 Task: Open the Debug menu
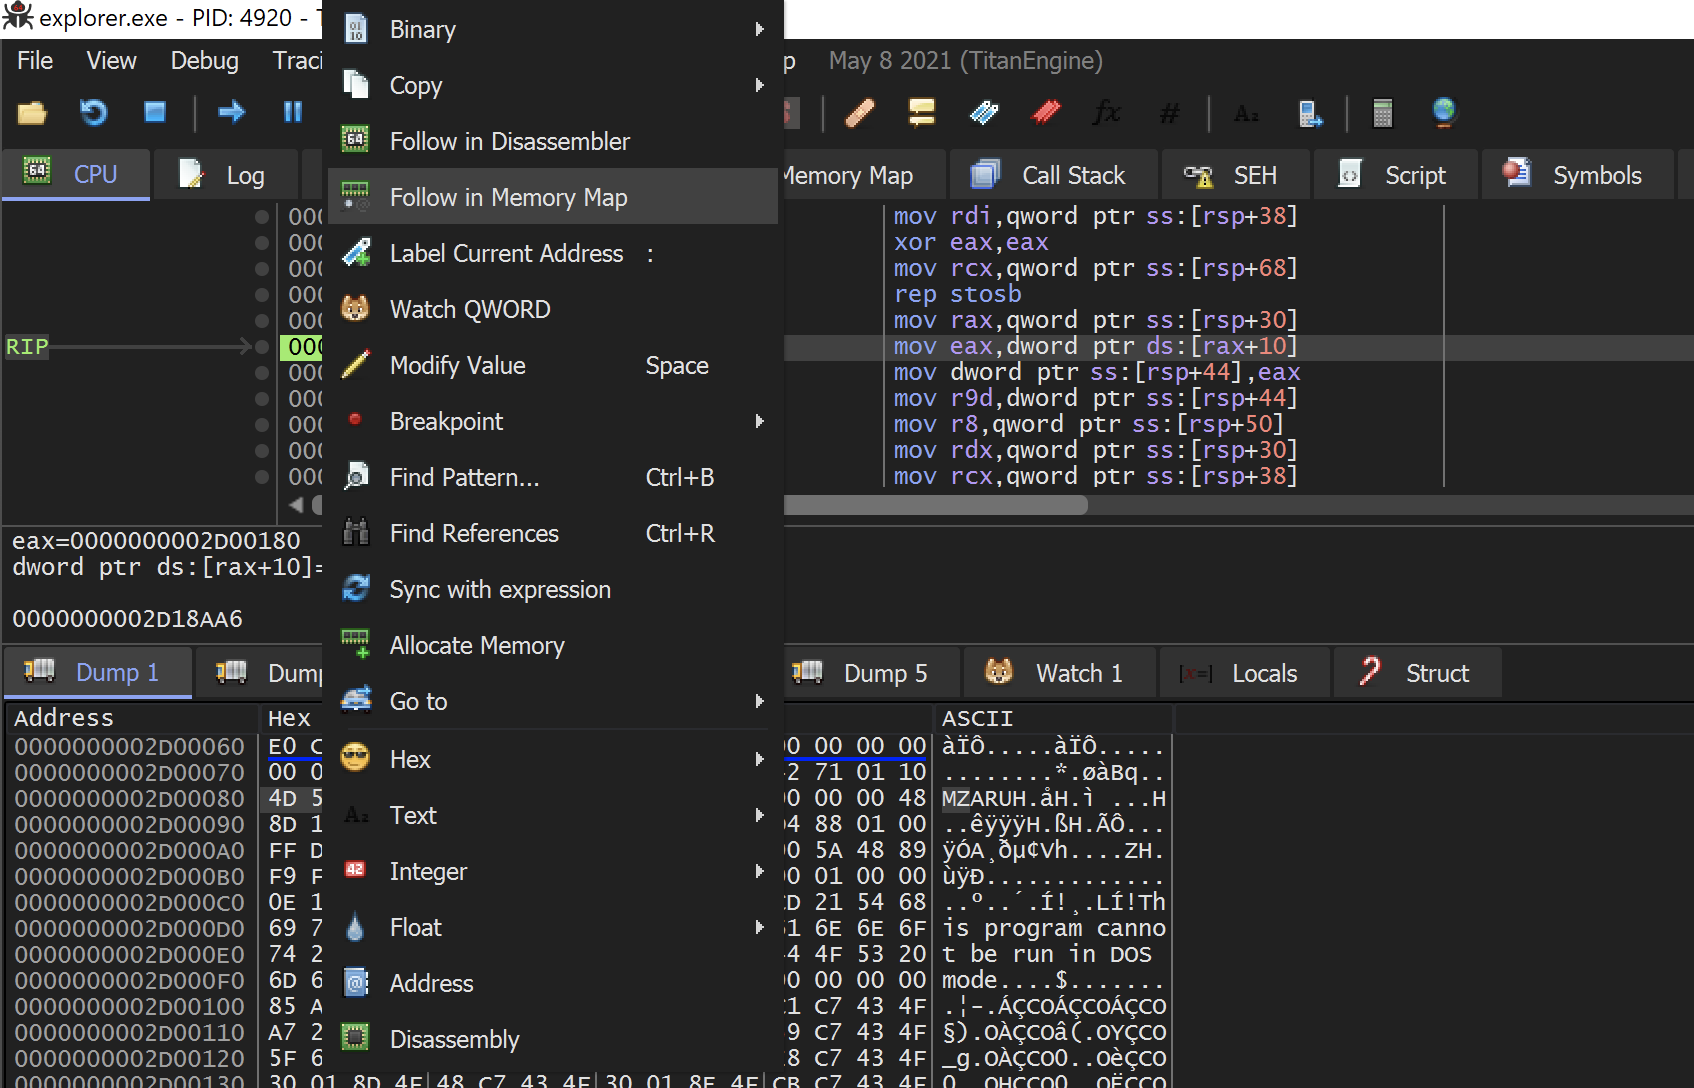204,61
